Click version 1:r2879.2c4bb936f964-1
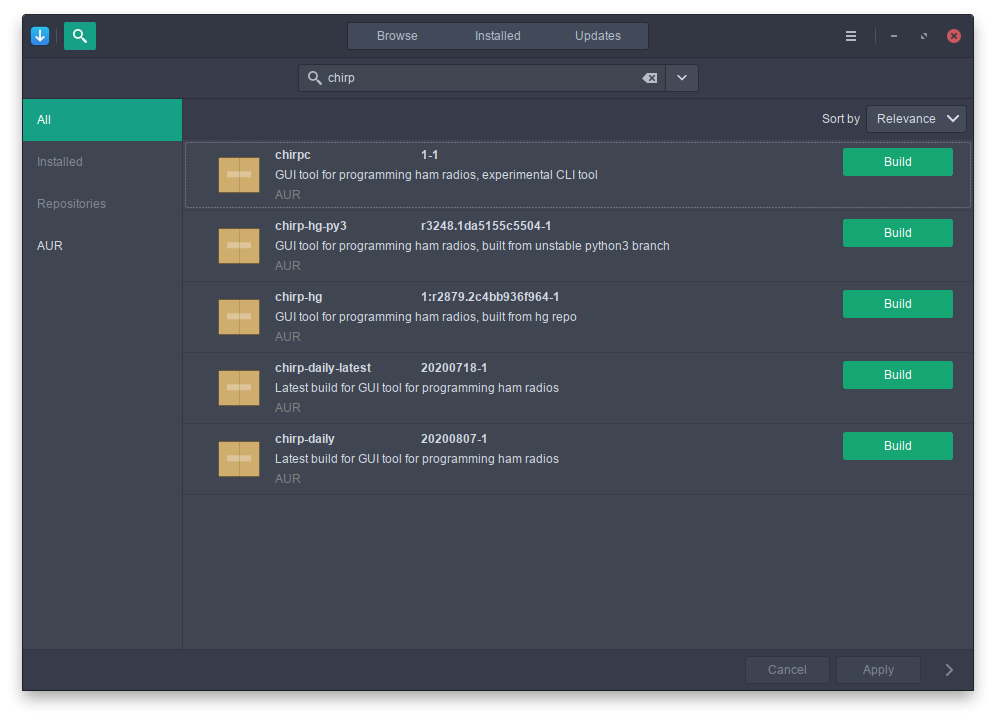Screen dimensions: 996x721 pos(490,297)
